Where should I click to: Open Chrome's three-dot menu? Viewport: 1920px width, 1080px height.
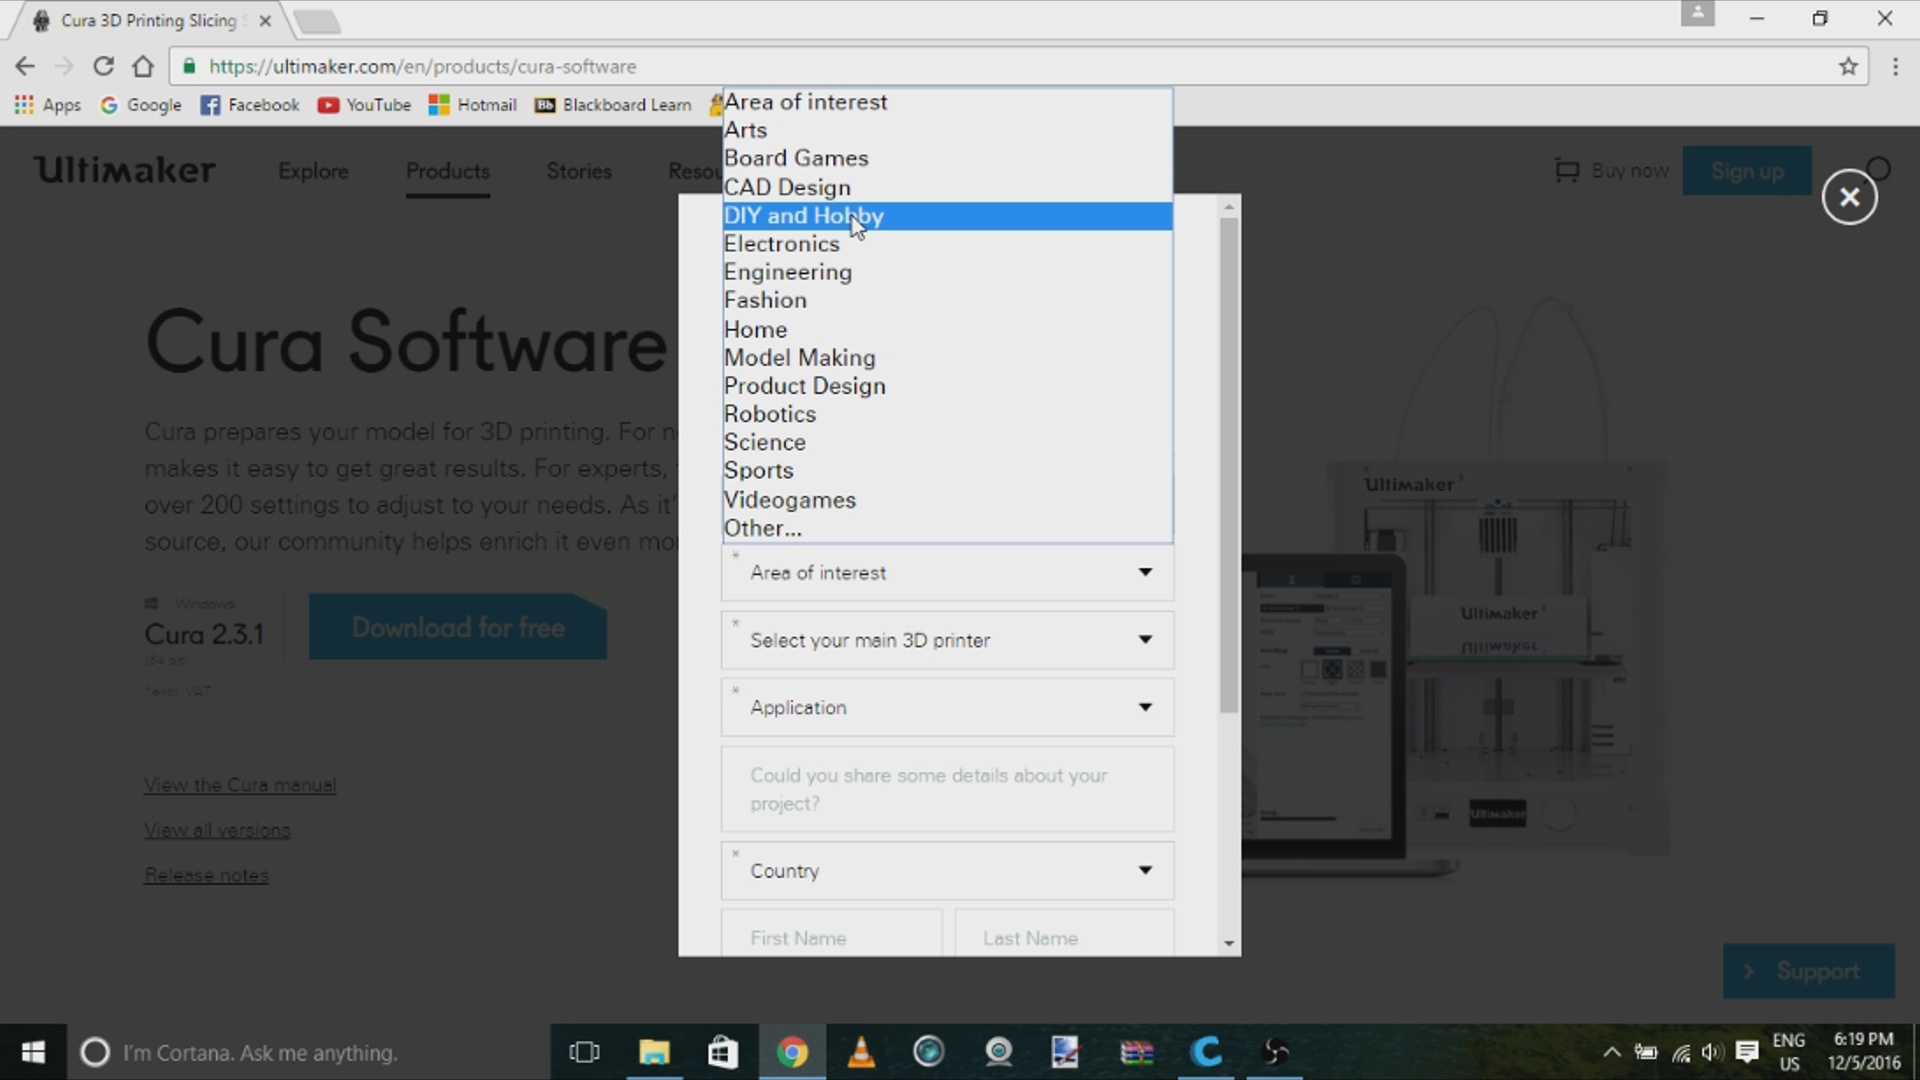[x=1895, y=67]
